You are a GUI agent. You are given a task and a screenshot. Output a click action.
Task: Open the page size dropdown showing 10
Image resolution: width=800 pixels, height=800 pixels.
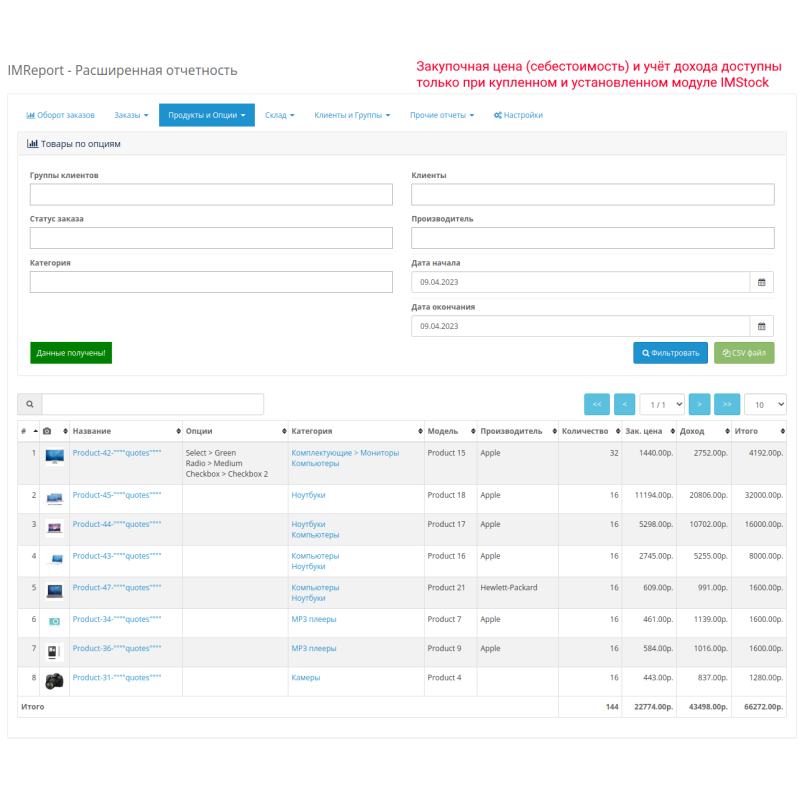pos(765,404)
